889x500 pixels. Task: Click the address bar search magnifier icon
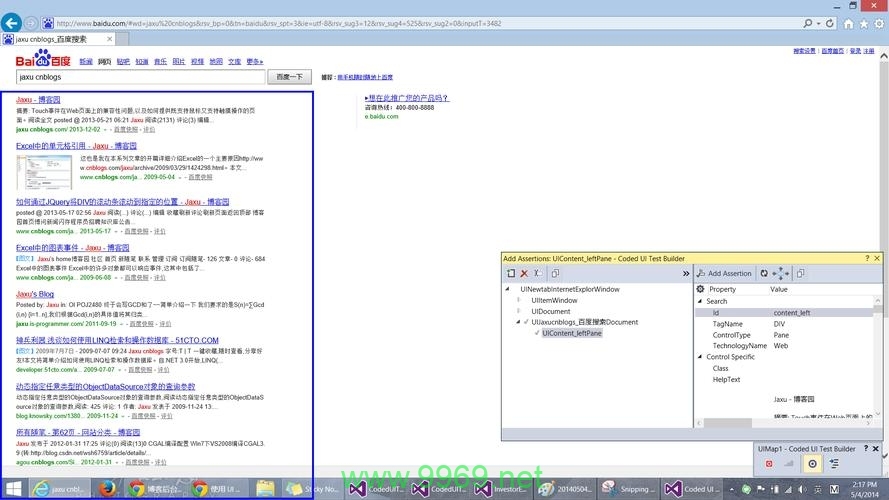pos(807,23)
